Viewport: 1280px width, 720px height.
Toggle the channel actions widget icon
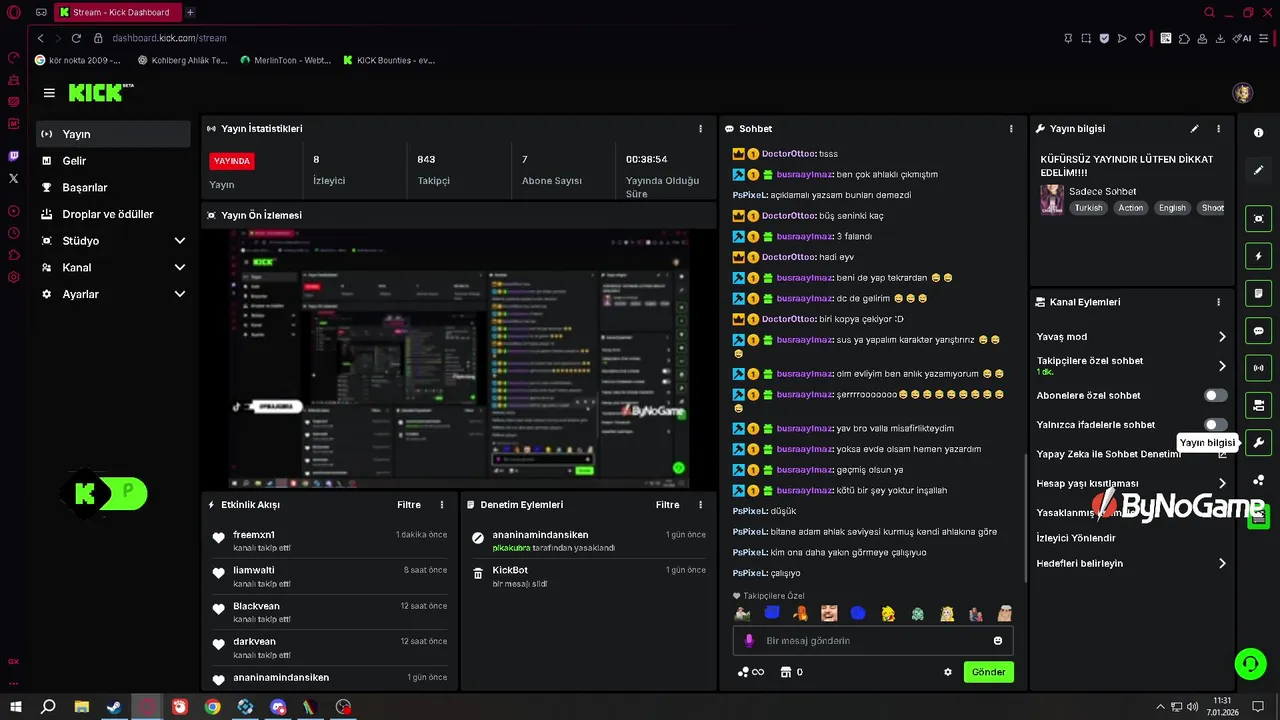coord(1258,405)
